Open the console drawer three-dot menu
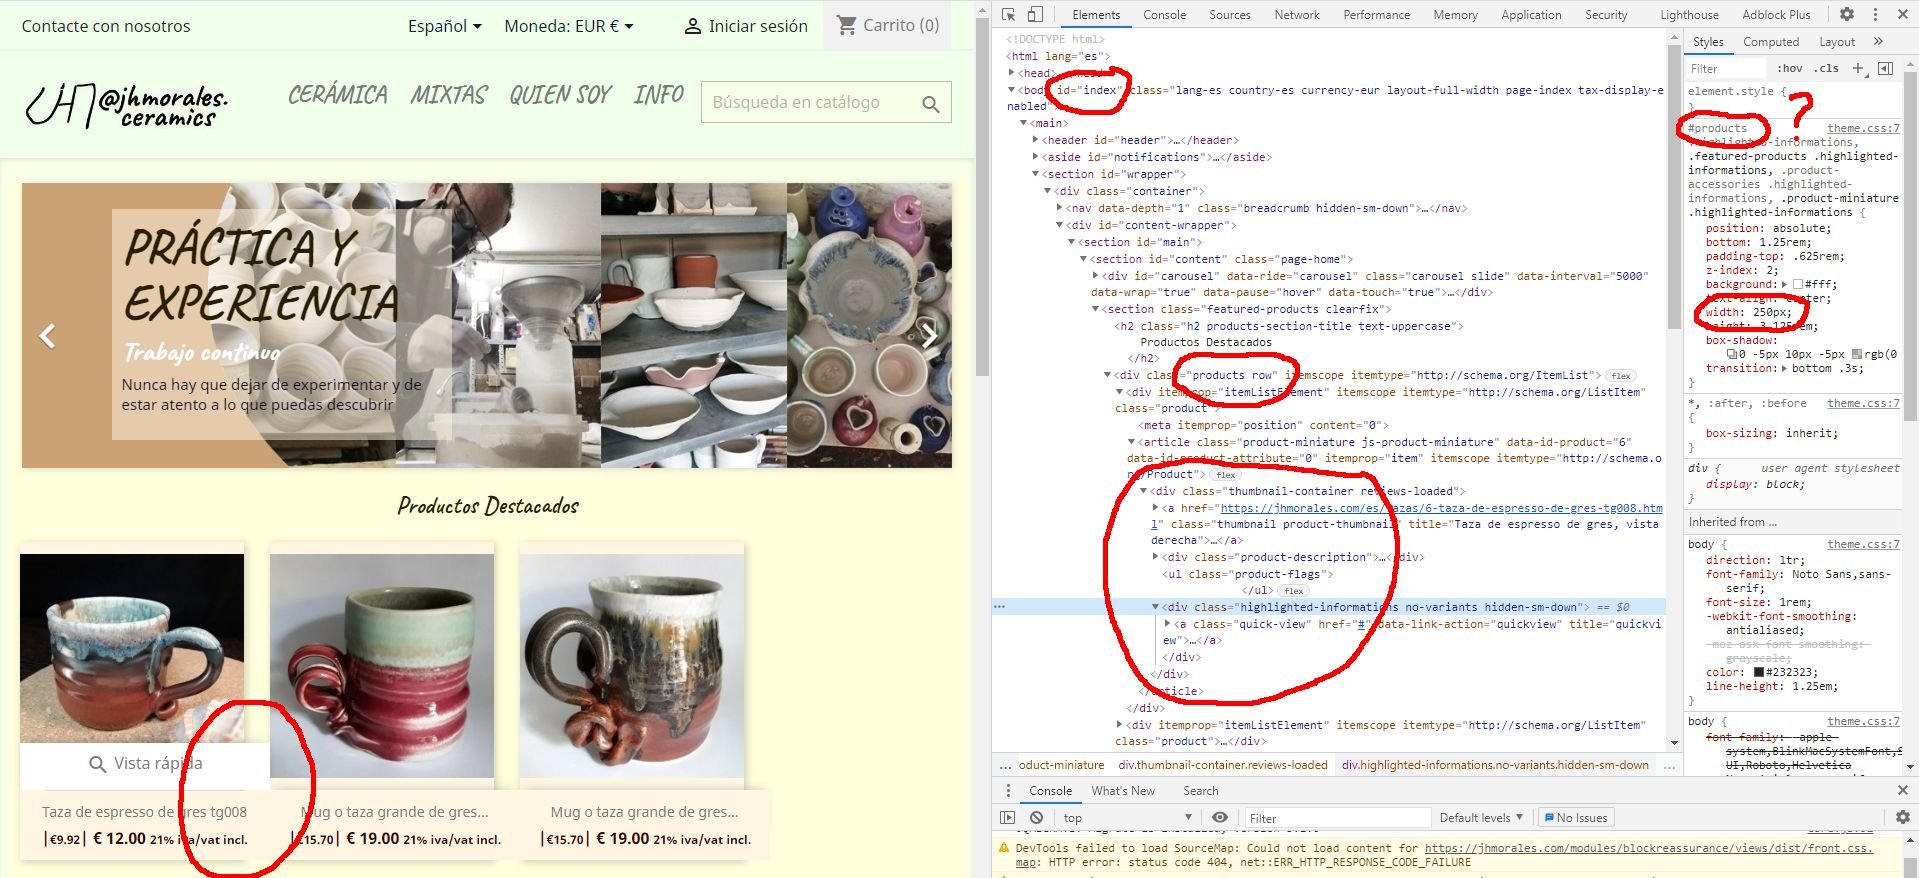 coord(1008,791)
